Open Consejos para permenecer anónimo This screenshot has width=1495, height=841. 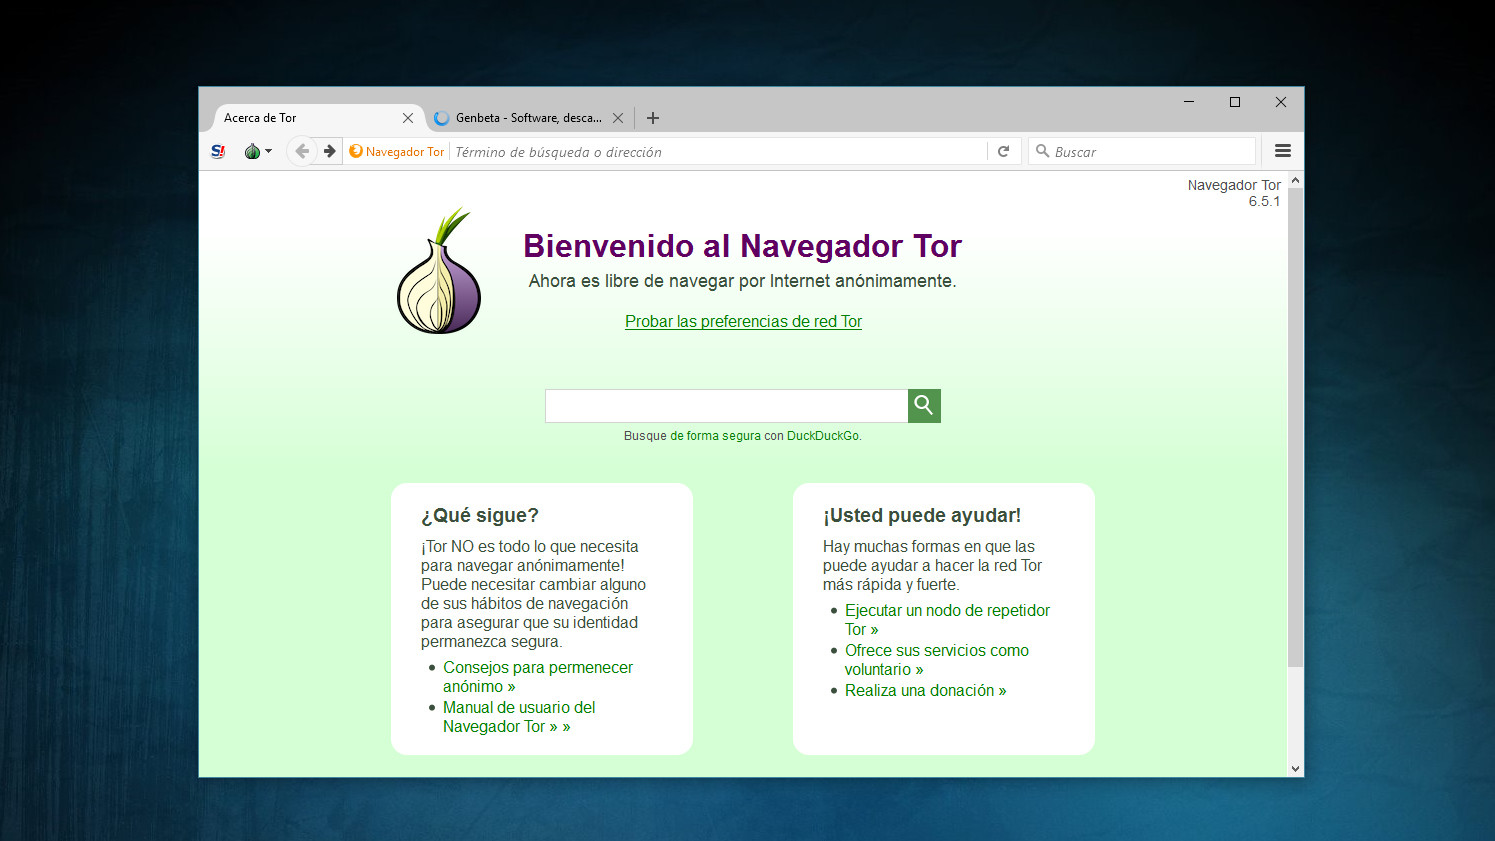[537, 676]
